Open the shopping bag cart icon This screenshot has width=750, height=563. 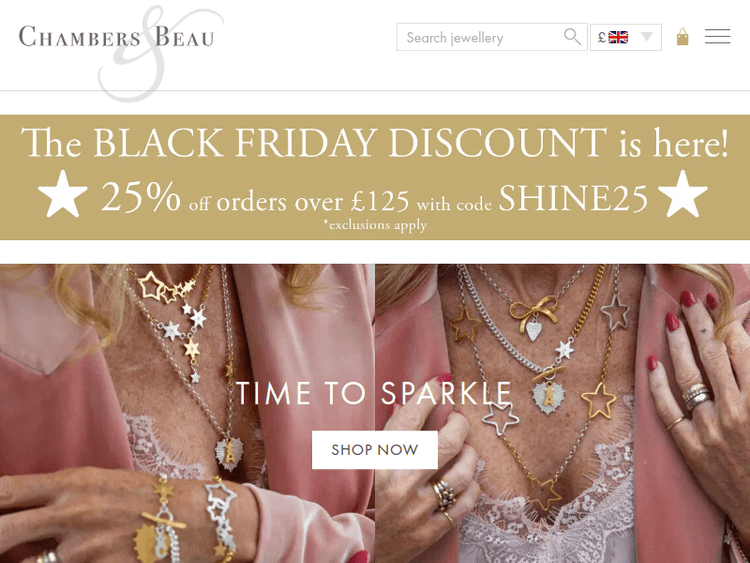pos(683,36)
